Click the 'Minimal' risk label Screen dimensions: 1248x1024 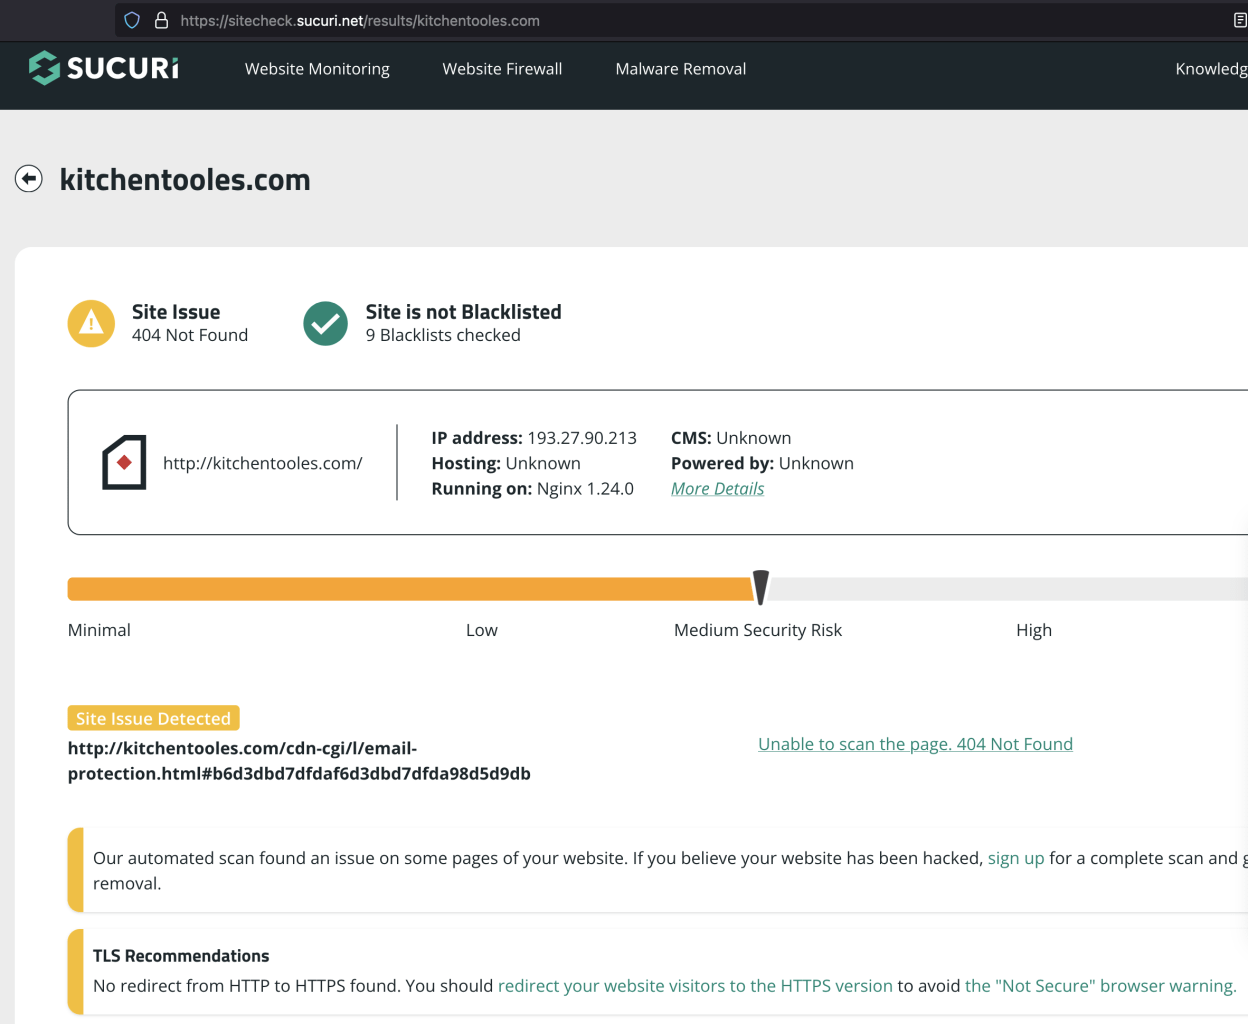tap(99, 630)
